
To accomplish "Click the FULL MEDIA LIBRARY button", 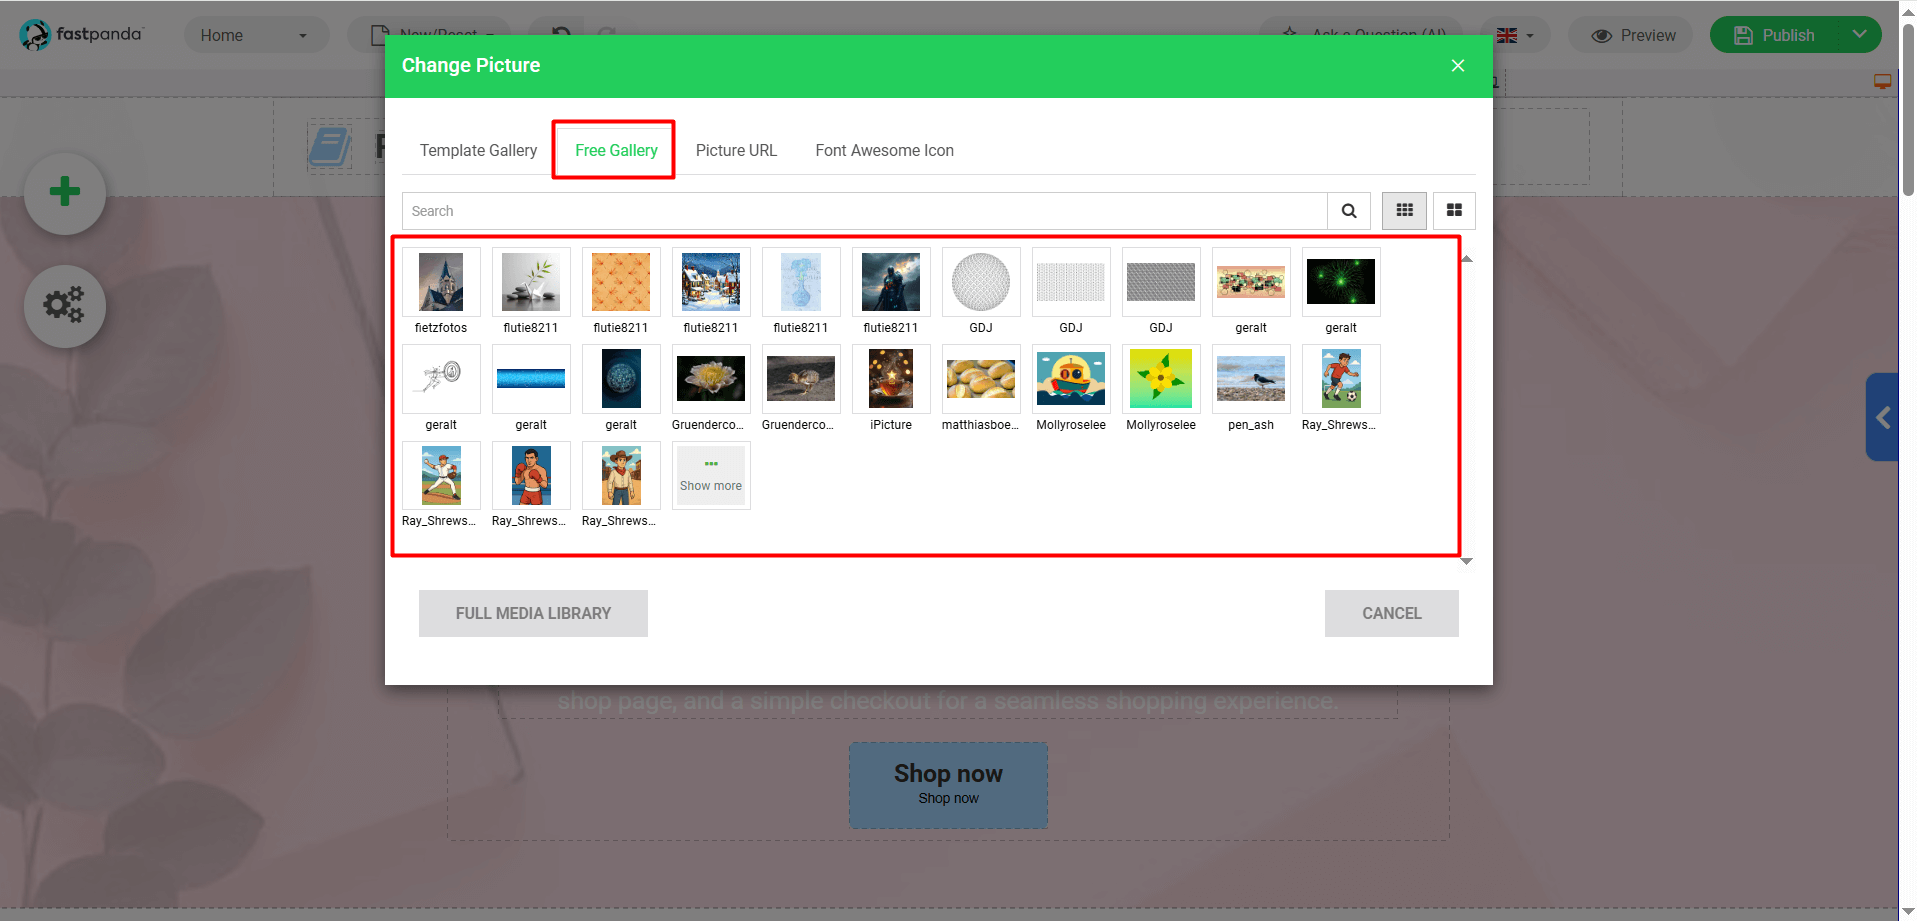I will (x=533, y=613).
